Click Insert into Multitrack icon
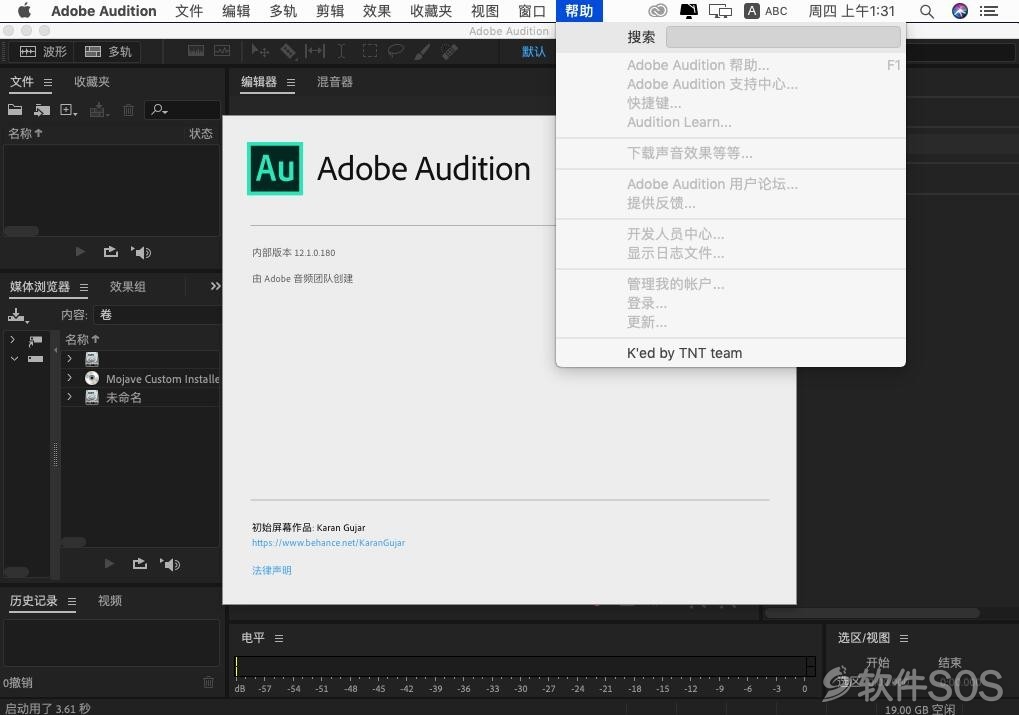Screen dimensions: 1019x715 [x=99, y=110]
